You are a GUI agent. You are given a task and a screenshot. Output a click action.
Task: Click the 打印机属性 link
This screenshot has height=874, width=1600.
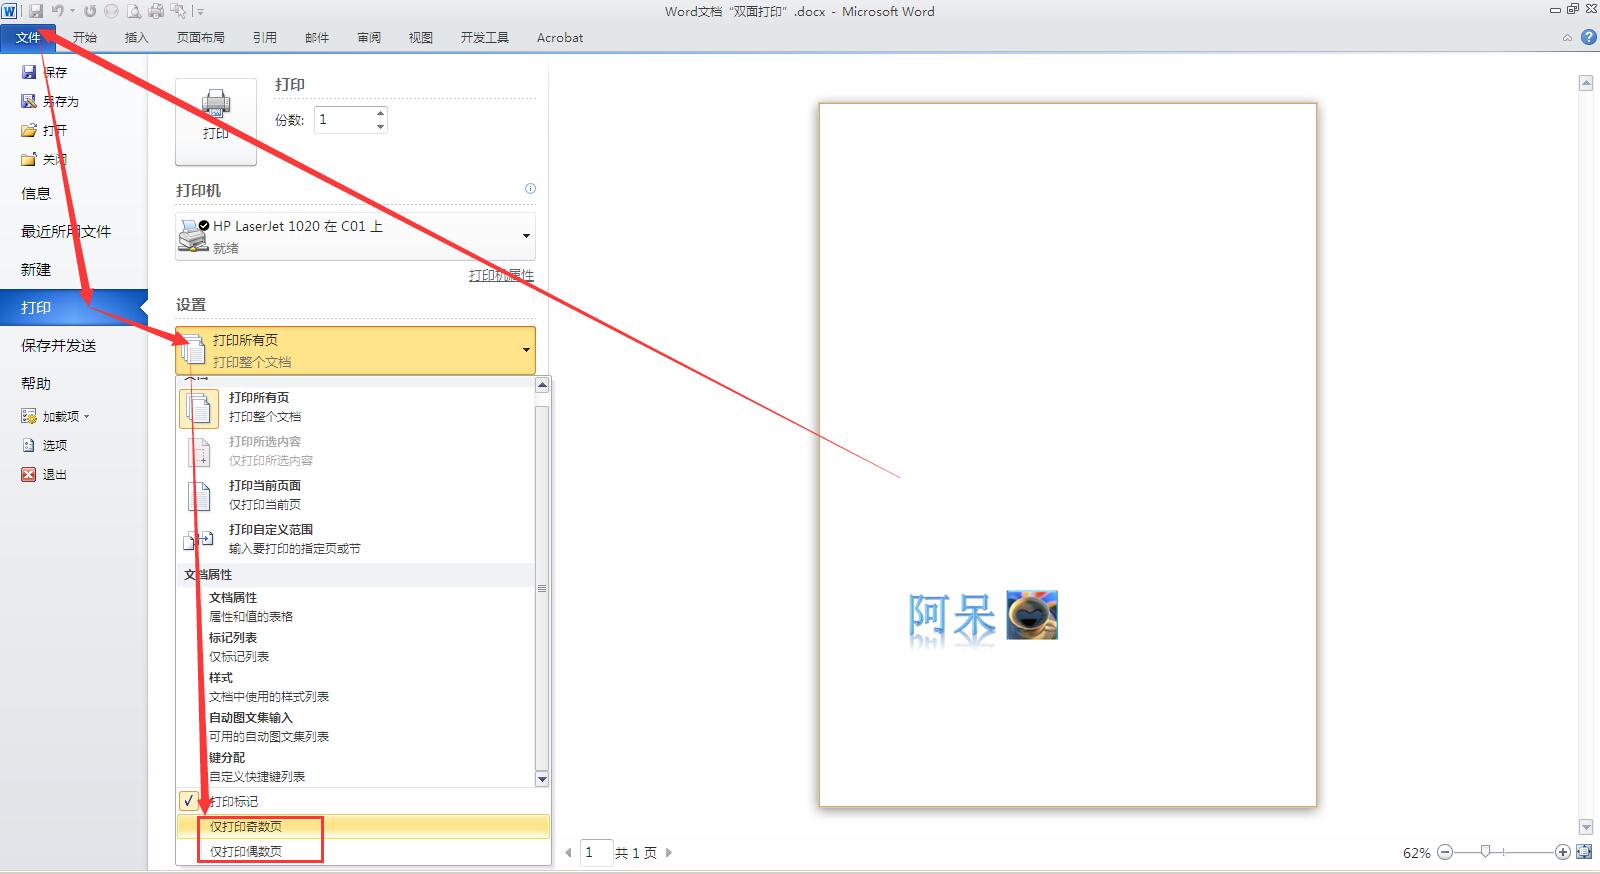[501, 275]
